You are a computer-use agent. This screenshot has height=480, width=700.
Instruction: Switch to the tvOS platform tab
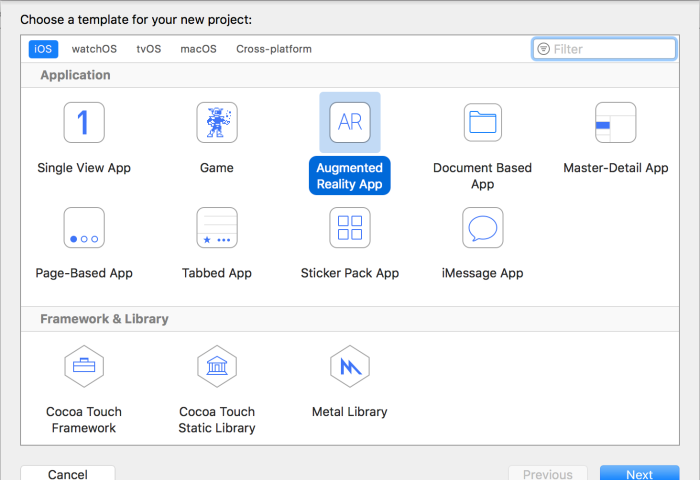click(x=149, y=49)
